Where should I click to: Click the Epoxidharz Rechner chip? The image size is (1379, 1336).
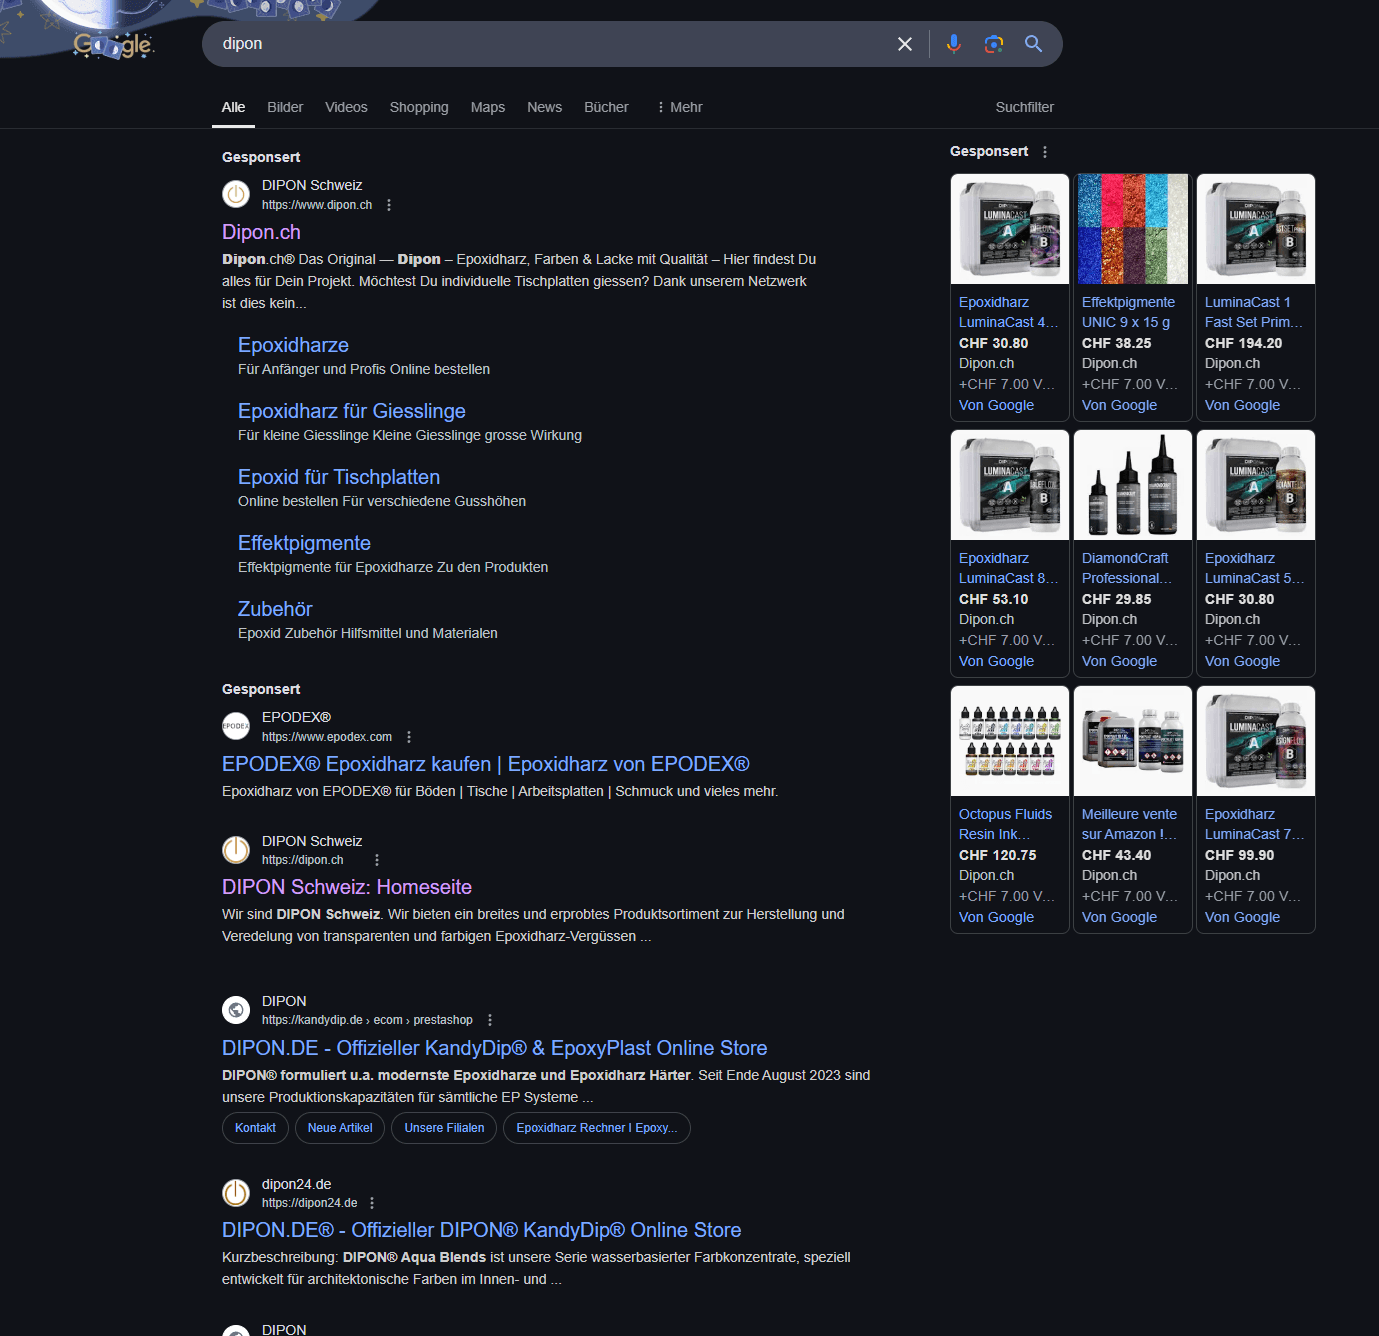tap(597, 1128)
